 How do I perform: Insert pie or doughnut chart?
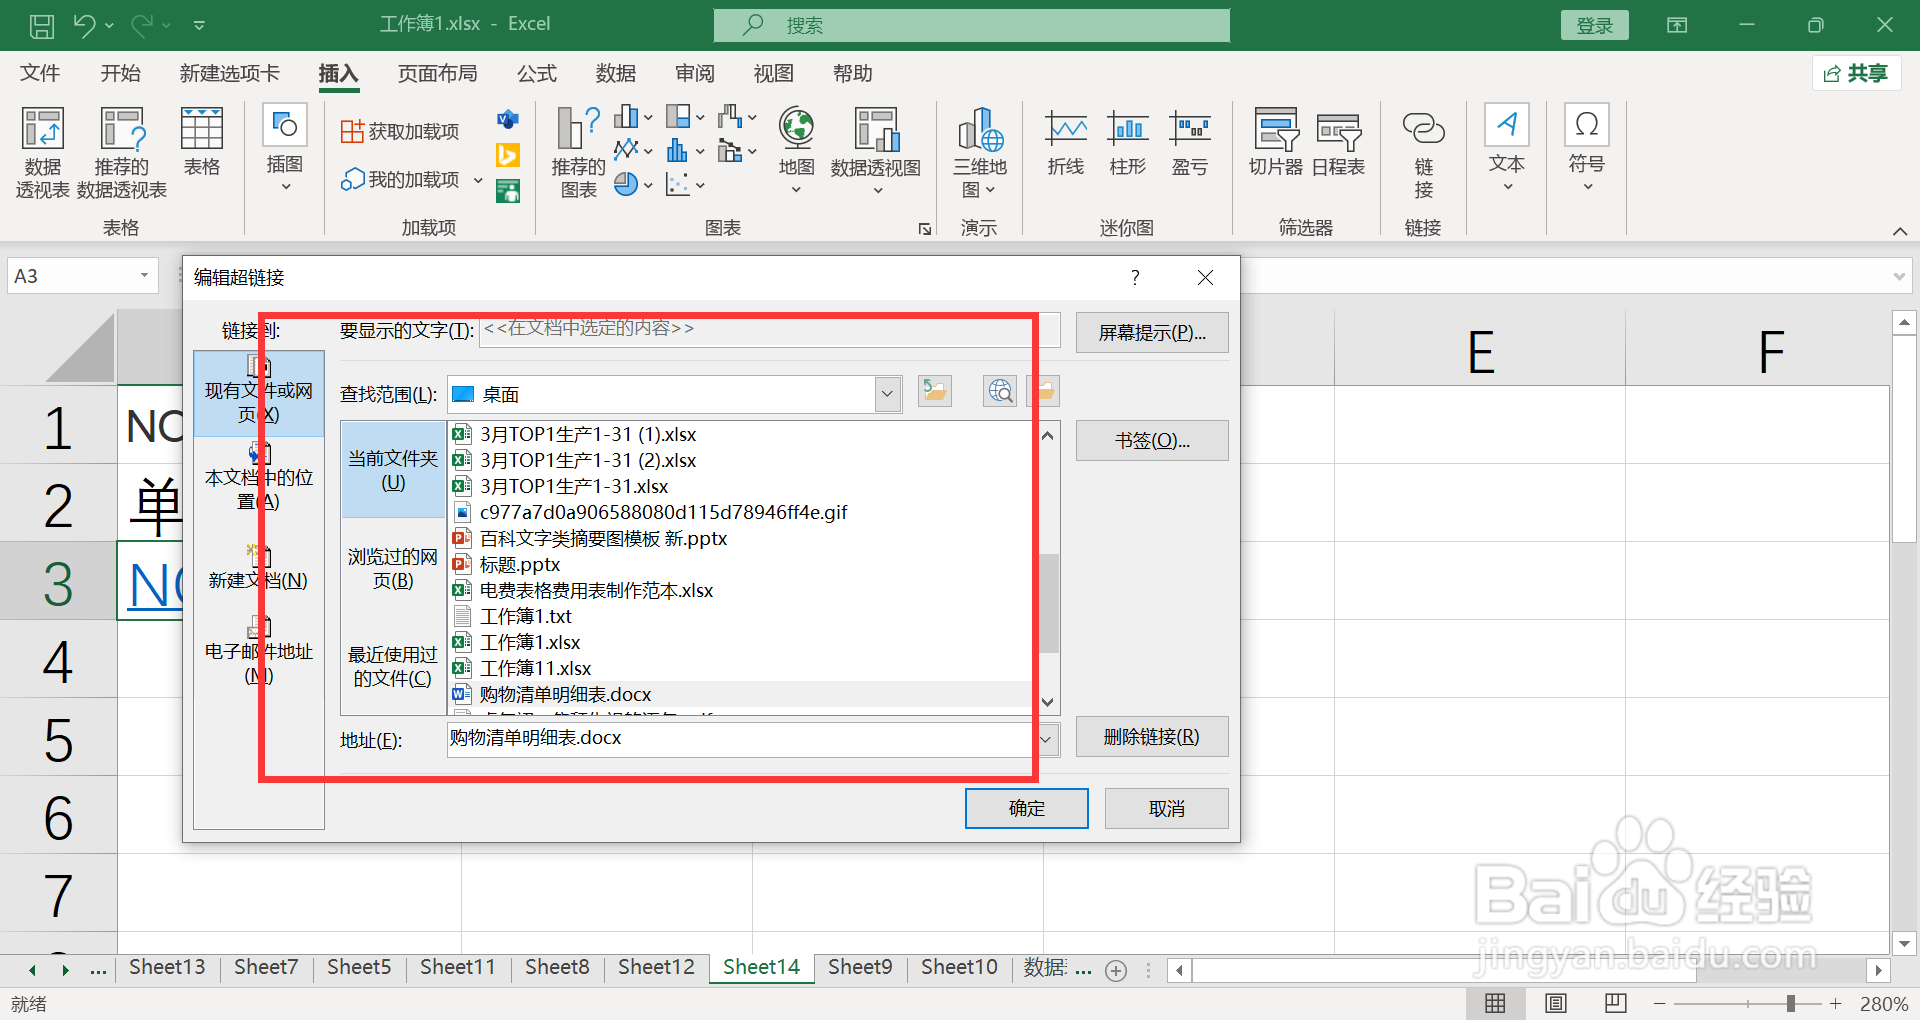click(x=633, y=184)
